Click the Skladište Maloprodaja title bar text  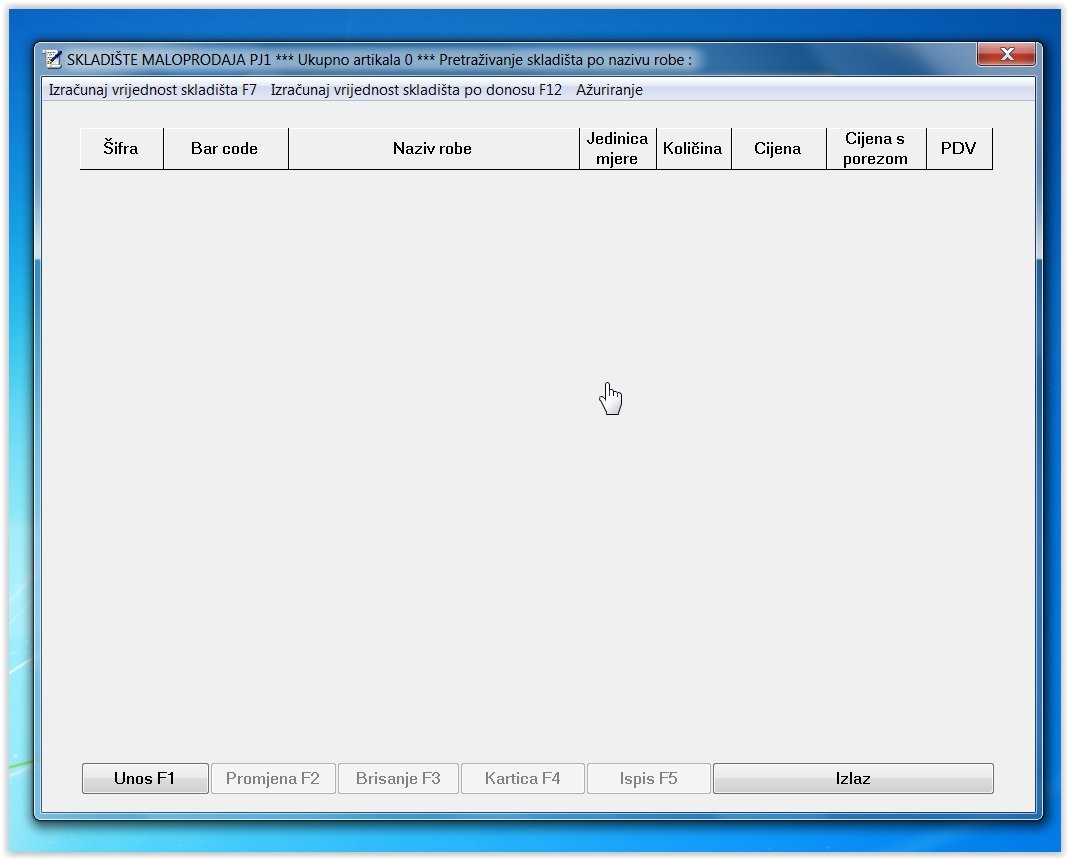click(379, 60)
